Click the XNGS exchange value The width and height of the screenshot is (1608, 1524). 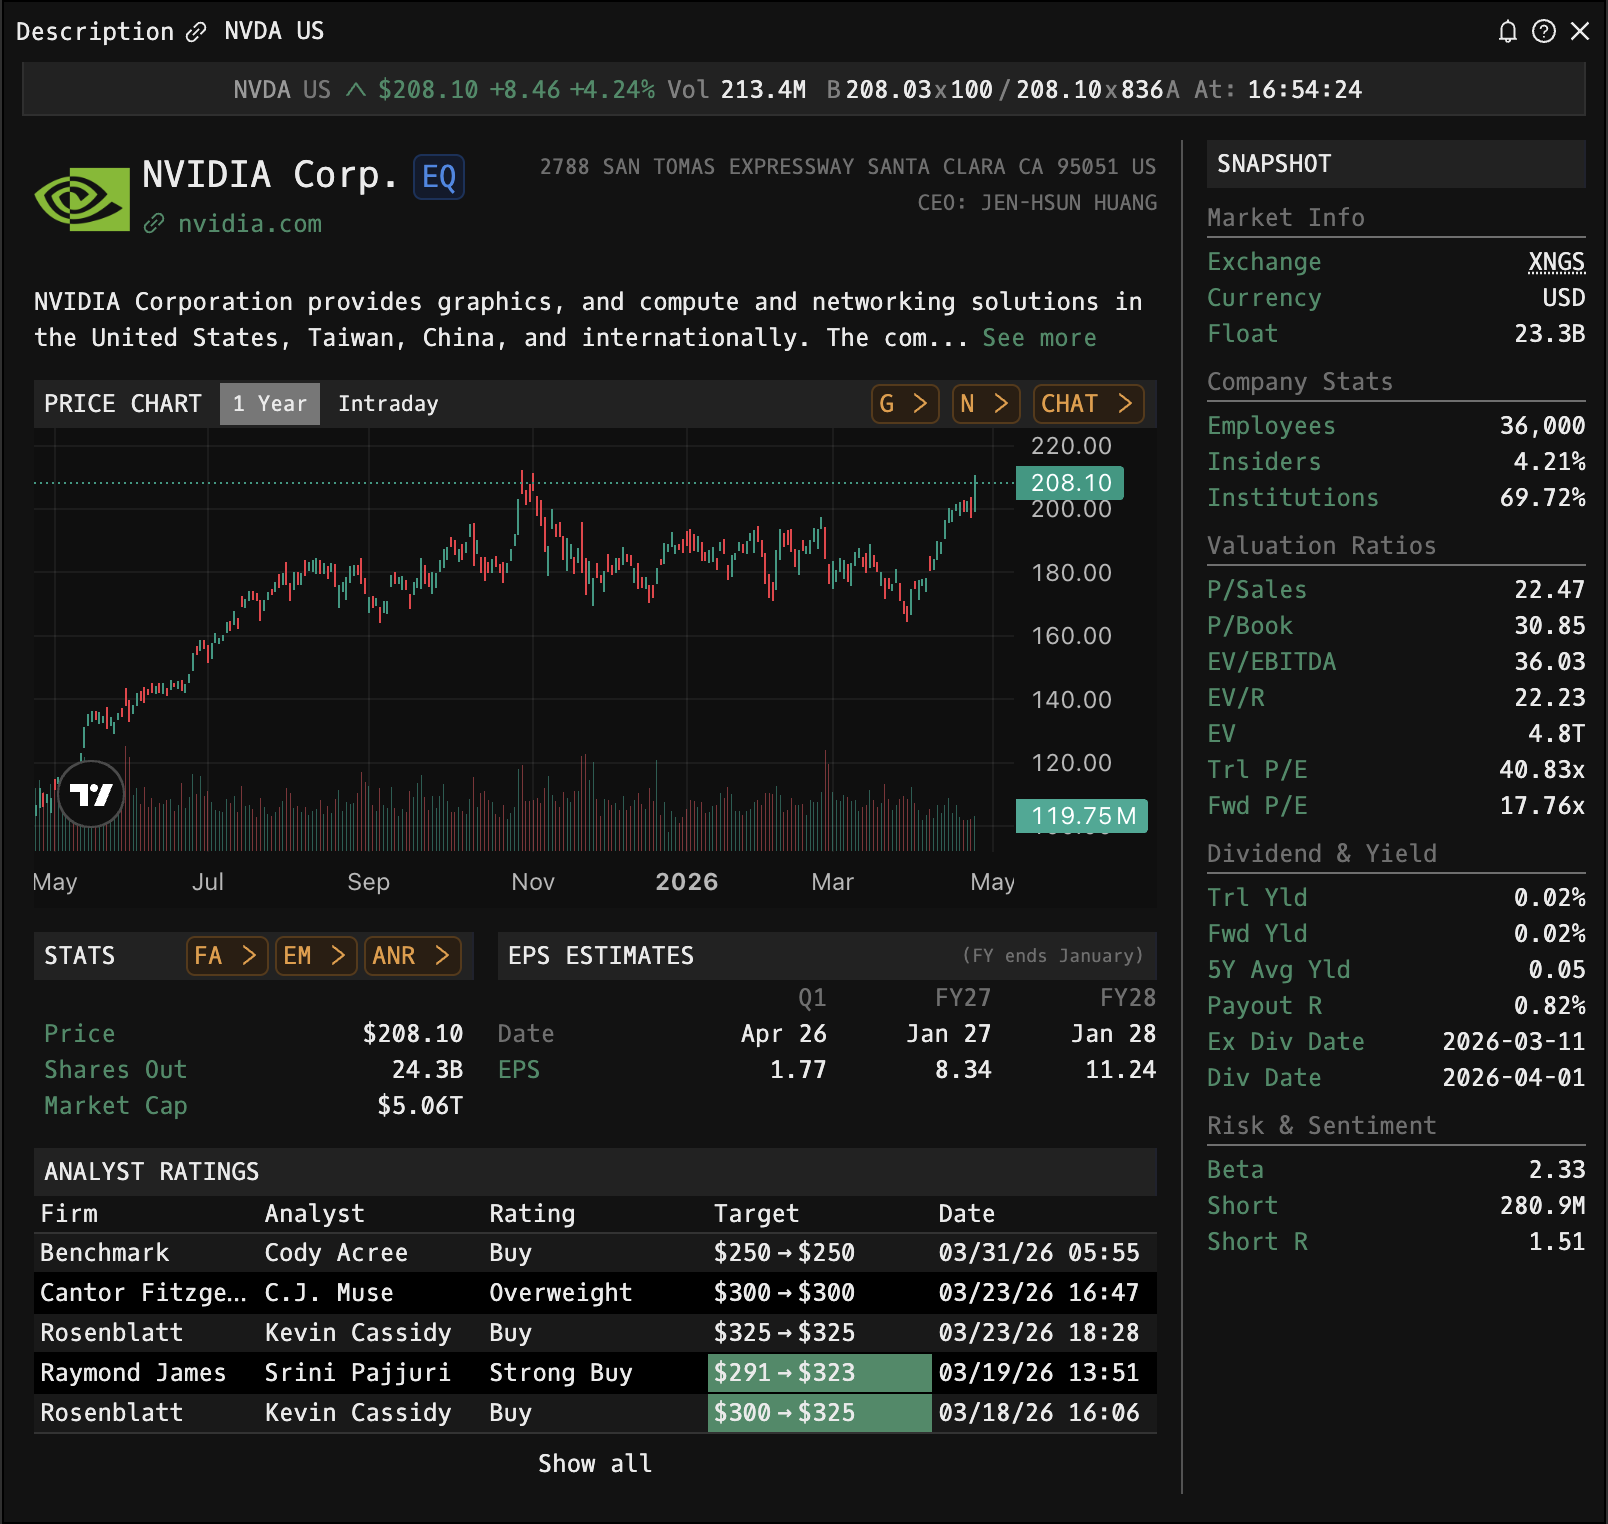click(x=1557, y=262)
